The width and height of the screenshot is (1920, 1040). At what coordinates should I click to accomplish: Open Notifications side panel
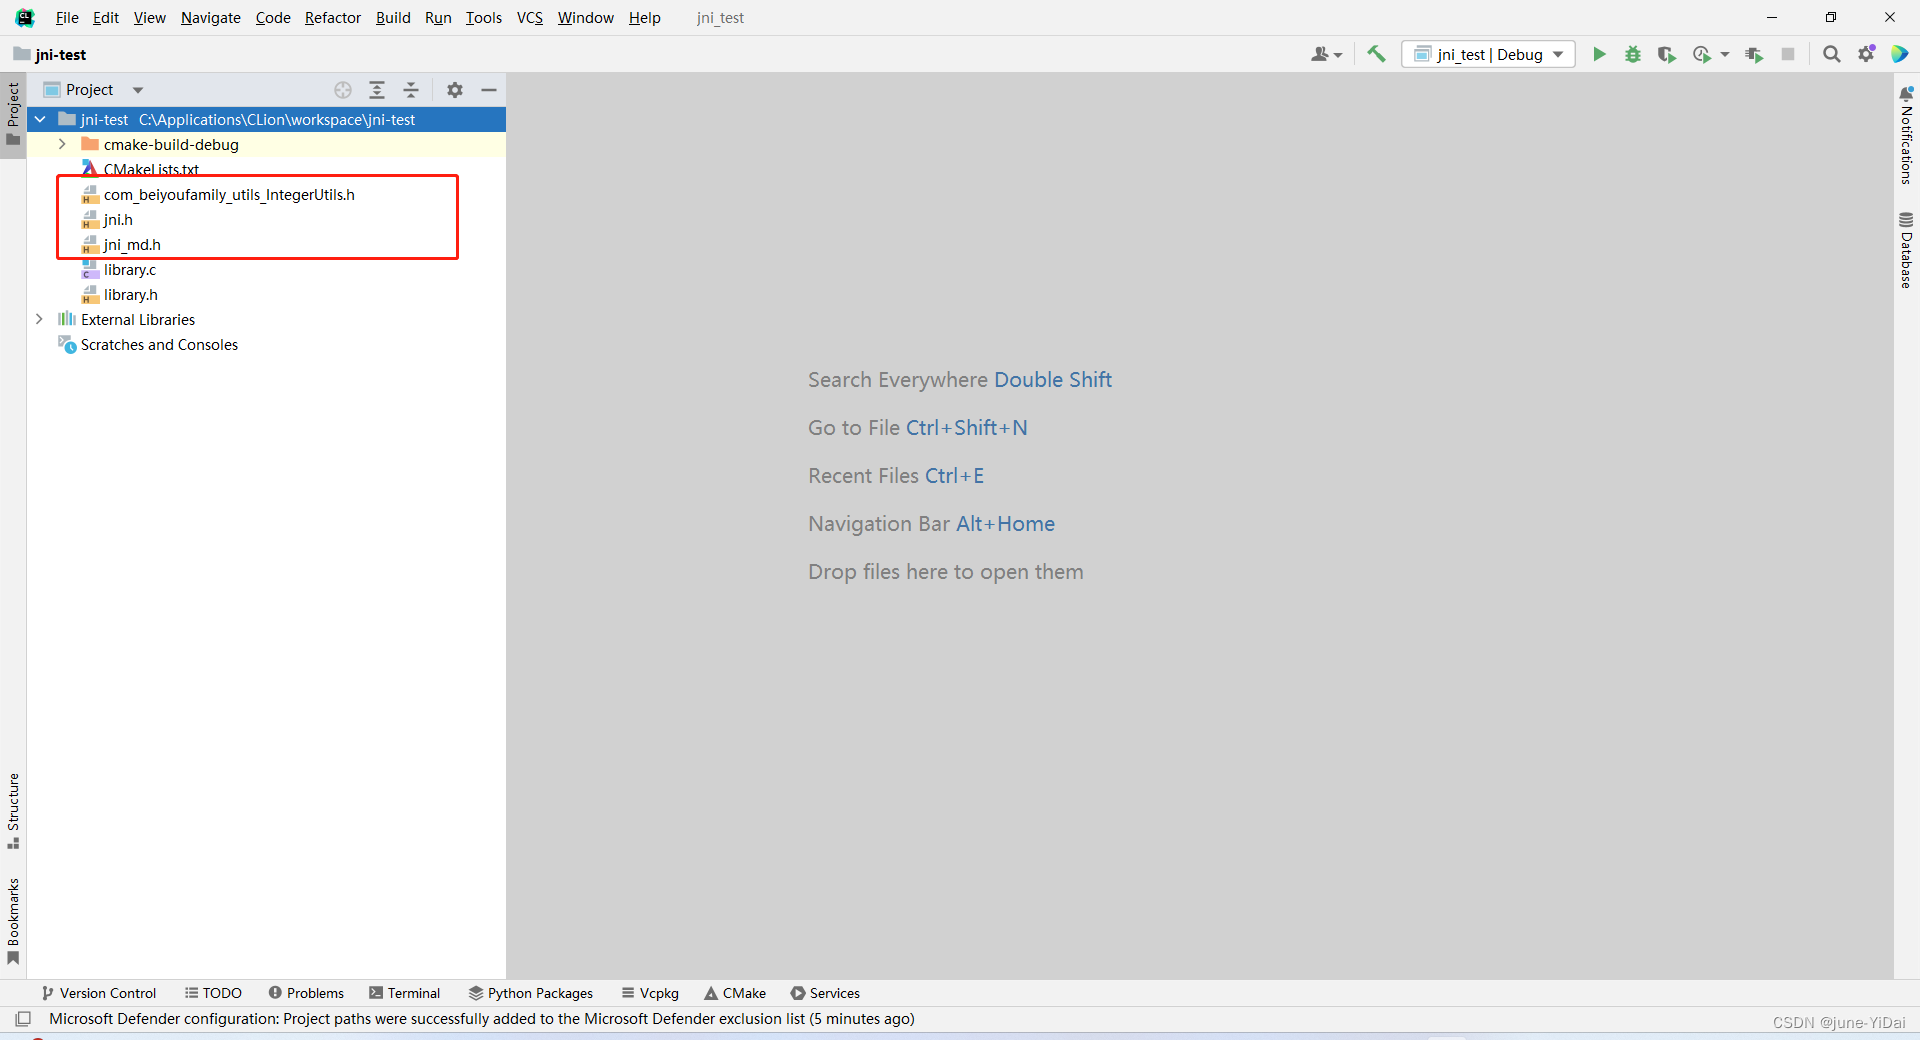1906,135
